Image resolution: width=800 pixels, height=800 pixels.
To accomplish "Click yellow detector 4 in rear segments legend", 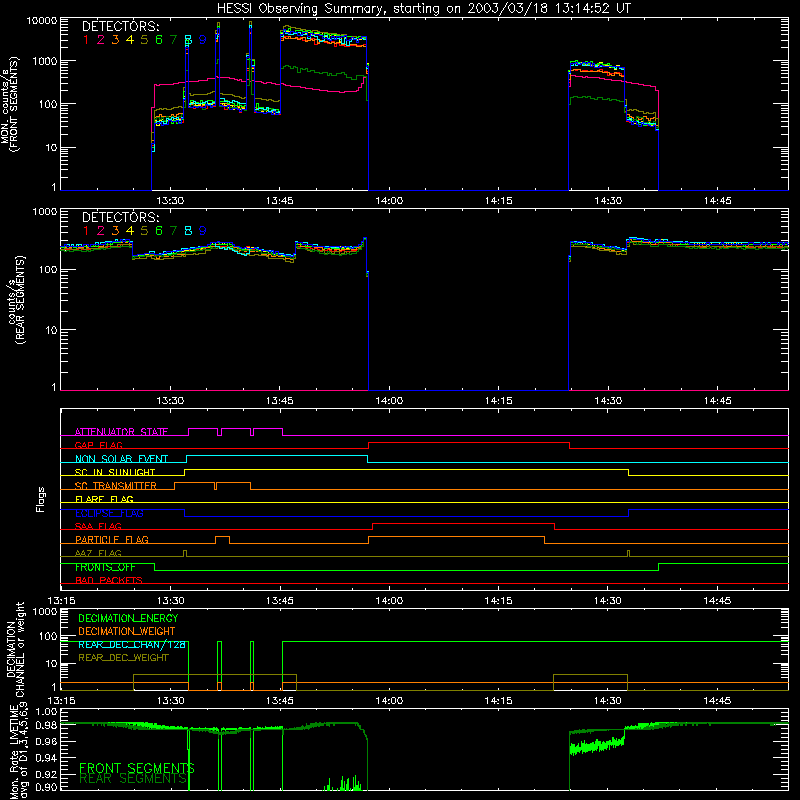I will coord(130,231).
